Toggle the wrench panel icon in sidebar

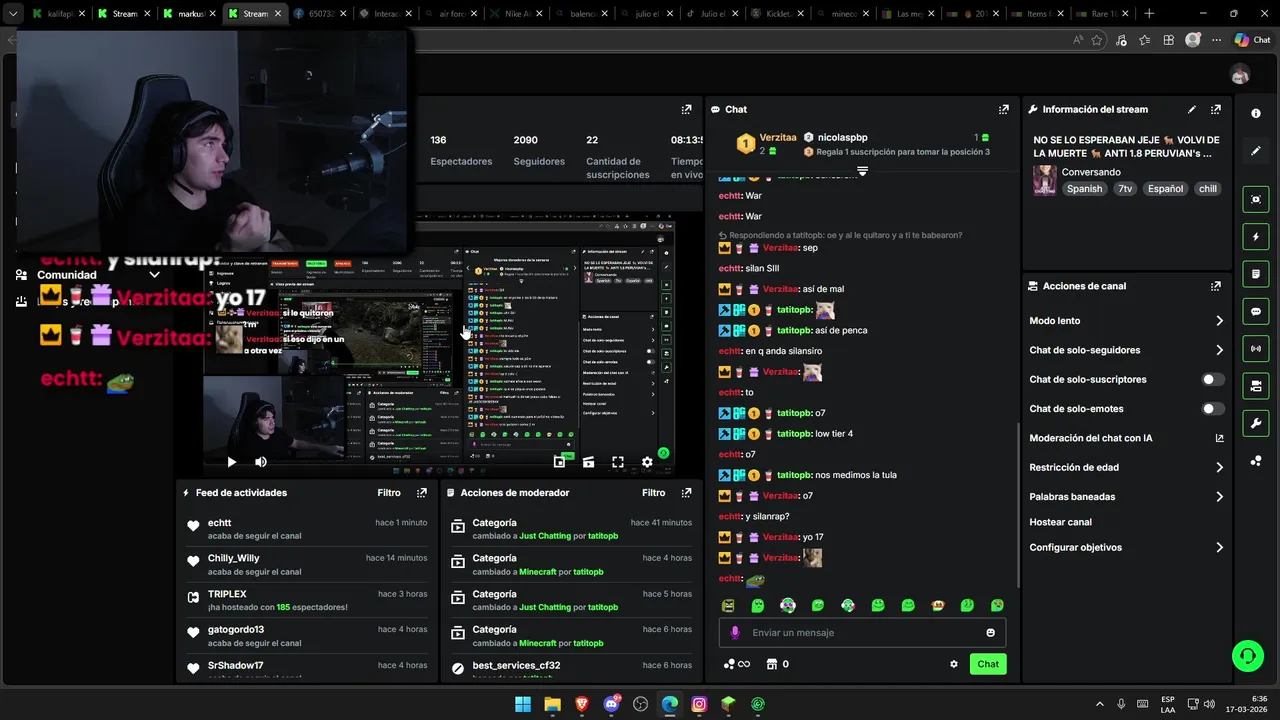pos(1256,423)
